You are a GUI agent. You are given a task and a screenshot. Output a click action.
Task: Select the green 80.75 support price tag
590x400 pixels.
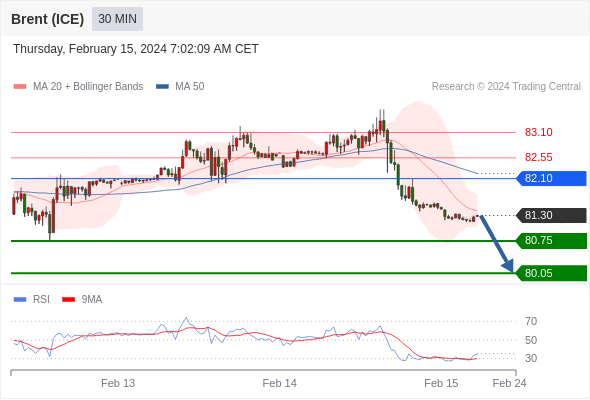tap(551, 241)
